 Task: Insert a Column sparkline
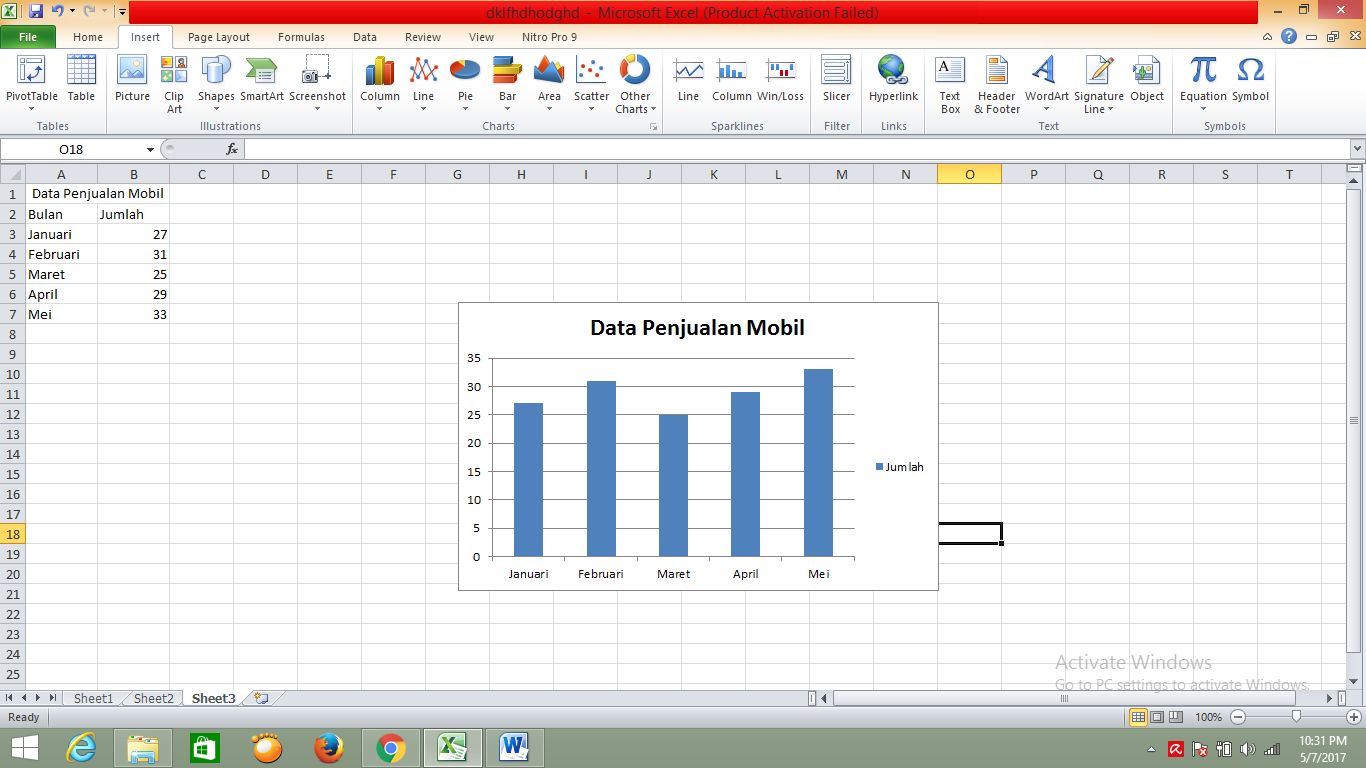coord(732,80)
